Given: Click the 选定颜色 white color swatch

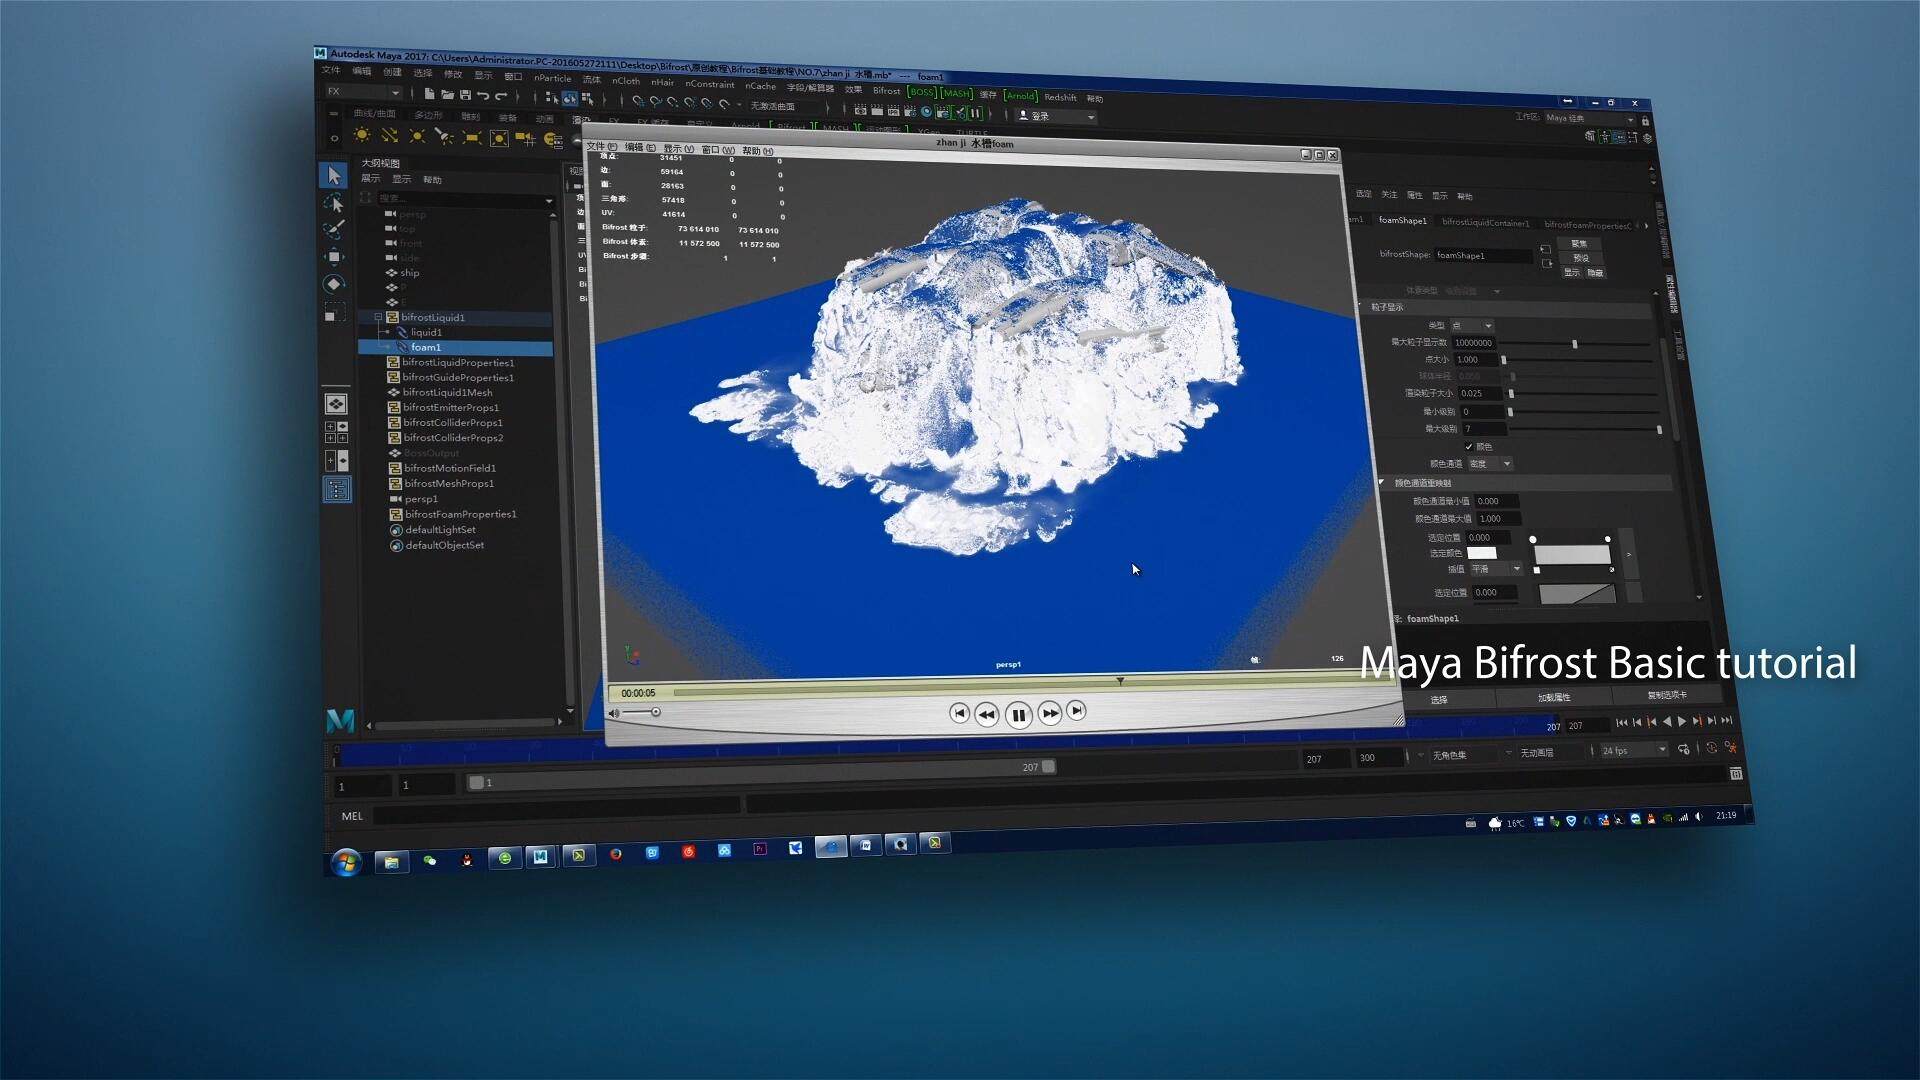Looking at the screenshot, I should pyautogui.click(x=1481, y=553).
